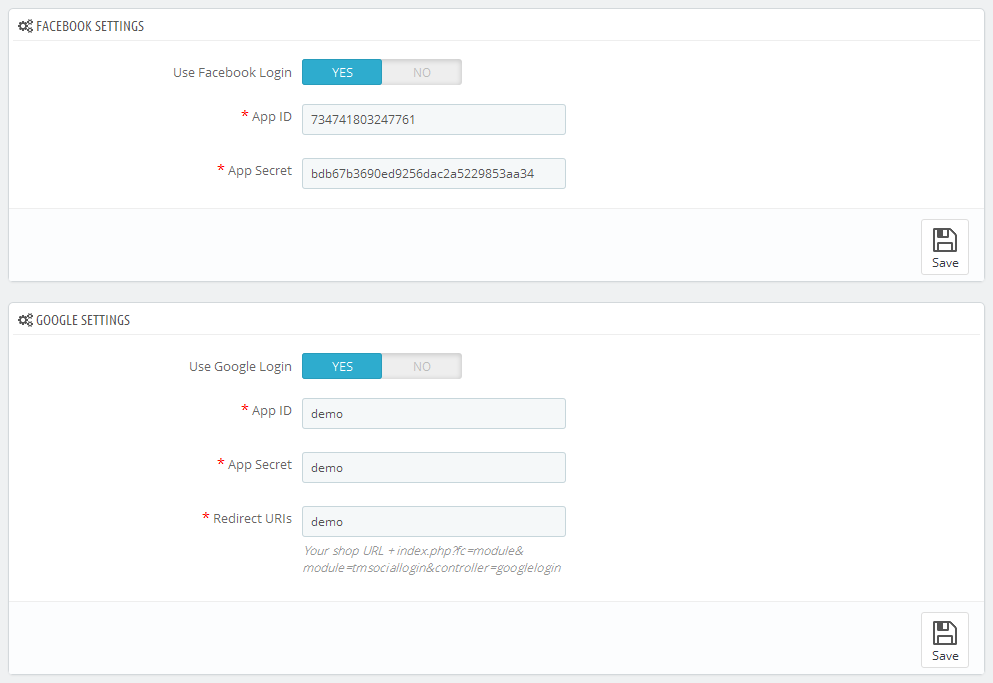Set Use Facebook Login to NO

pyautogui.click(x=422, y=72)
